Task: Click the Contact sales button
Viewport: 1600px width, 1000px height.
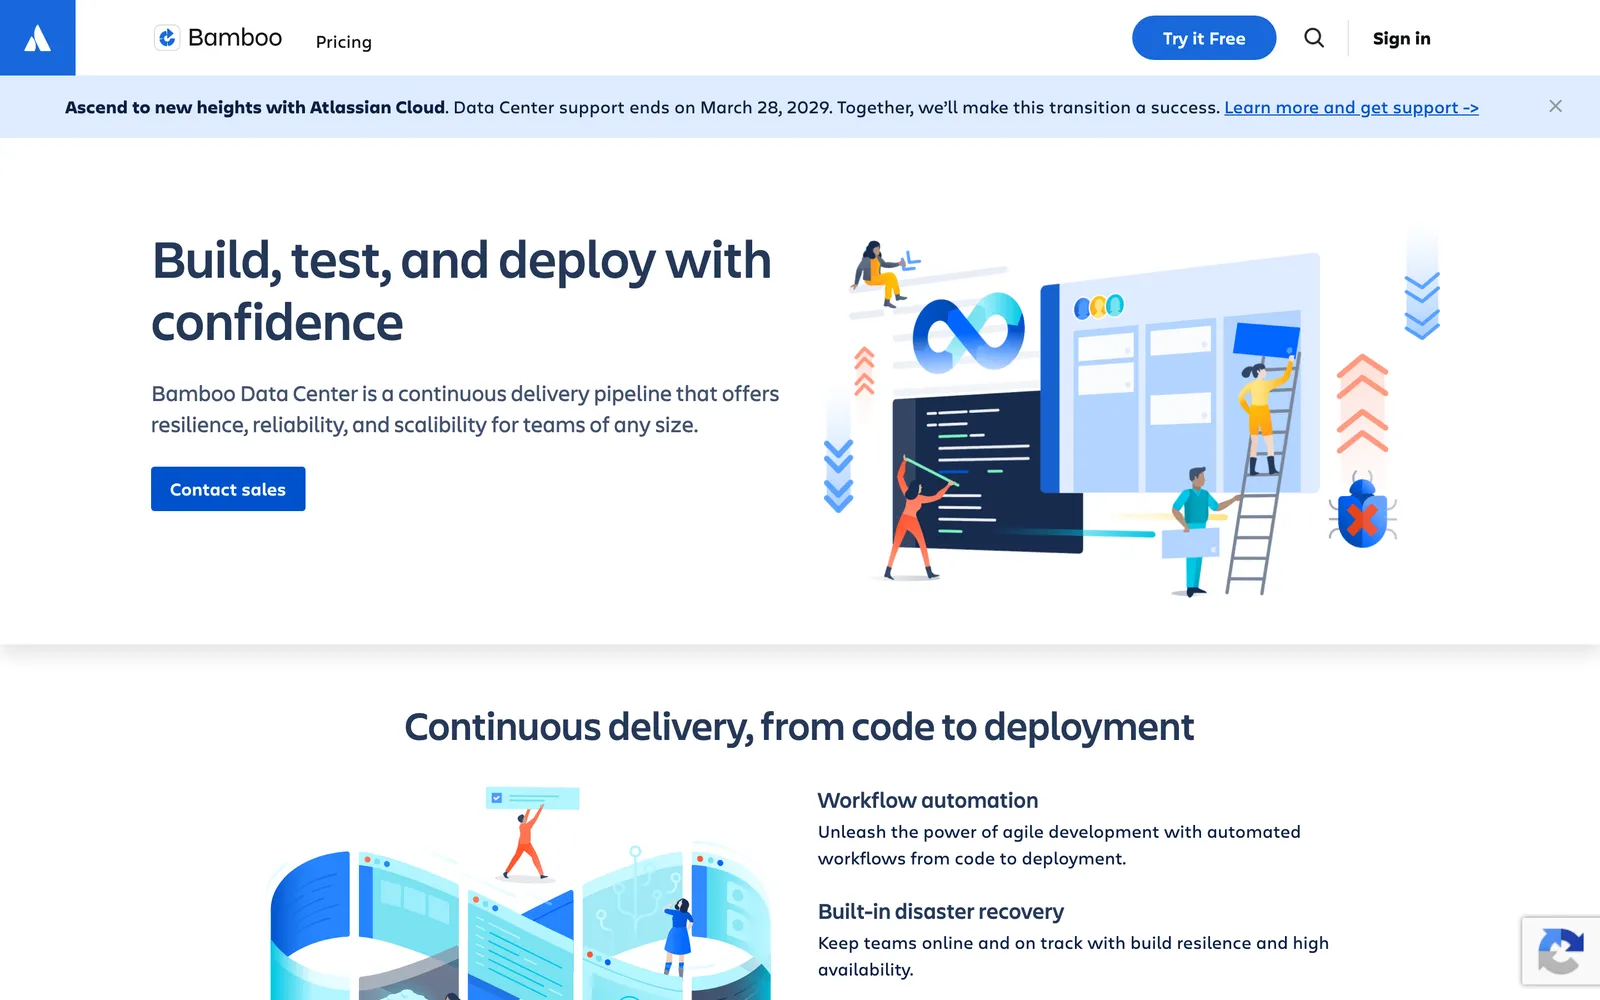Action: pos(228,489)
